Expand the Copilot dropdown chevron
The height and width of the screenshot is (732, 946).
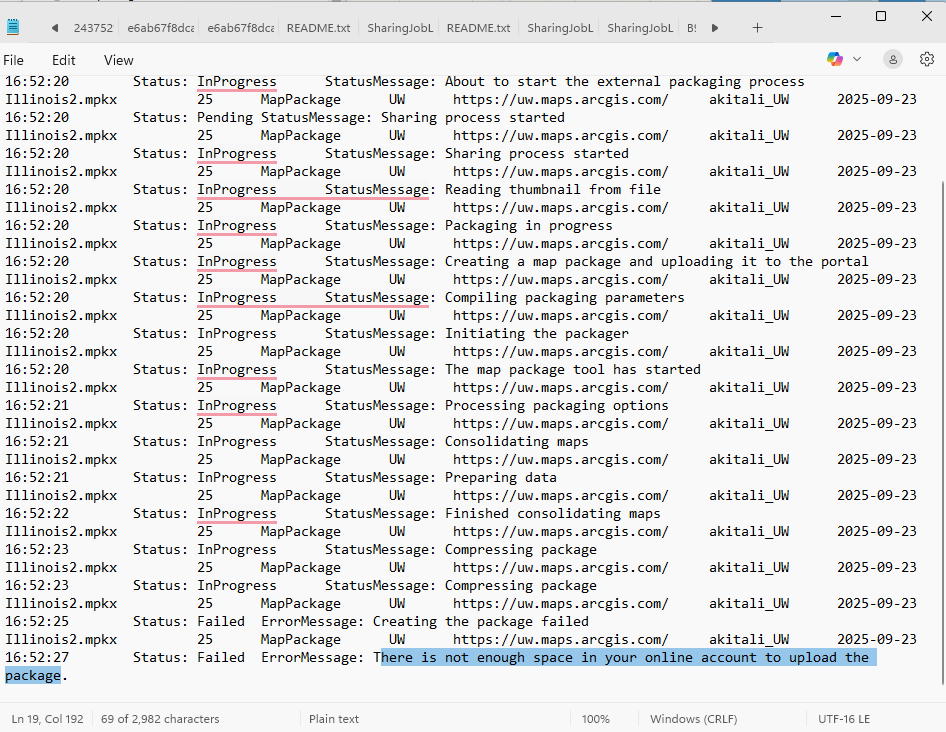[x=857, y=60]
